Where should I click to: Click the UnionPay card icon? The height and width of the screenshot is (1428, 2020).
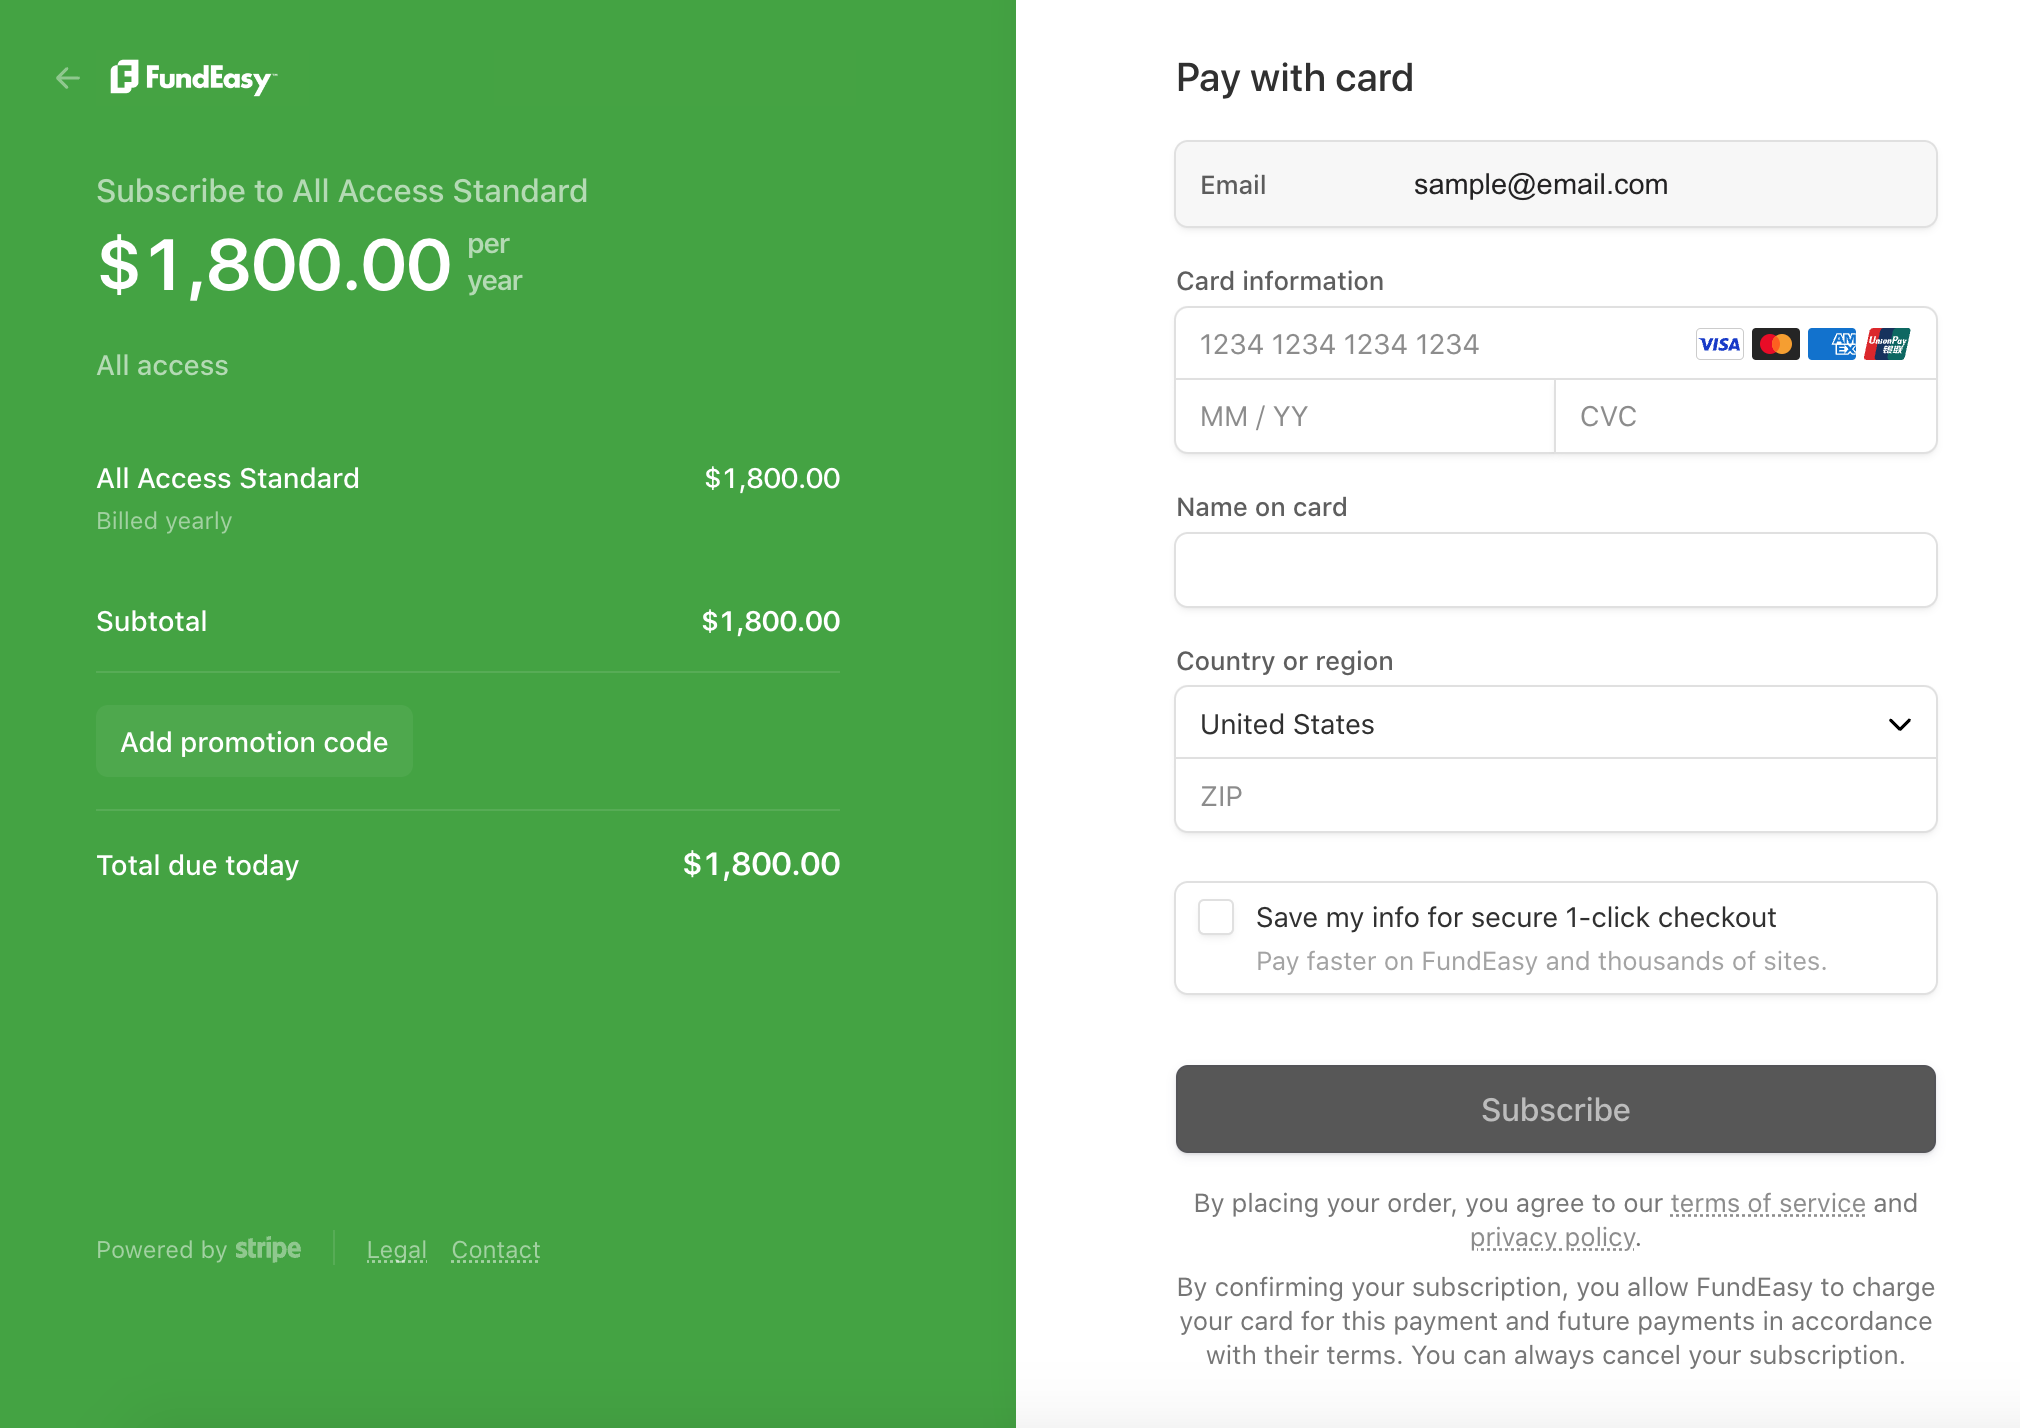(1887, 344)
